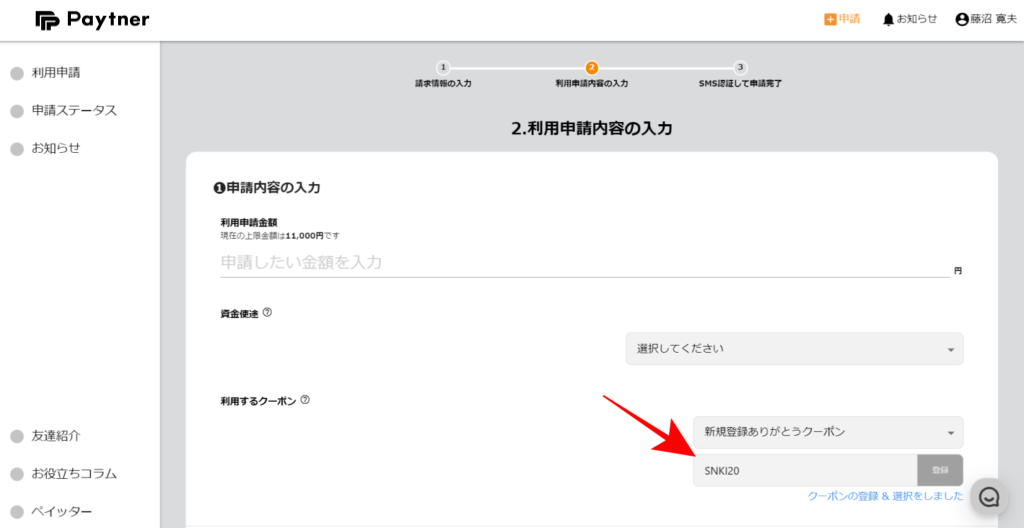
Task: Click the お役立ちコラム sidebar bullet icon
Action: click(x=17, y=474)
